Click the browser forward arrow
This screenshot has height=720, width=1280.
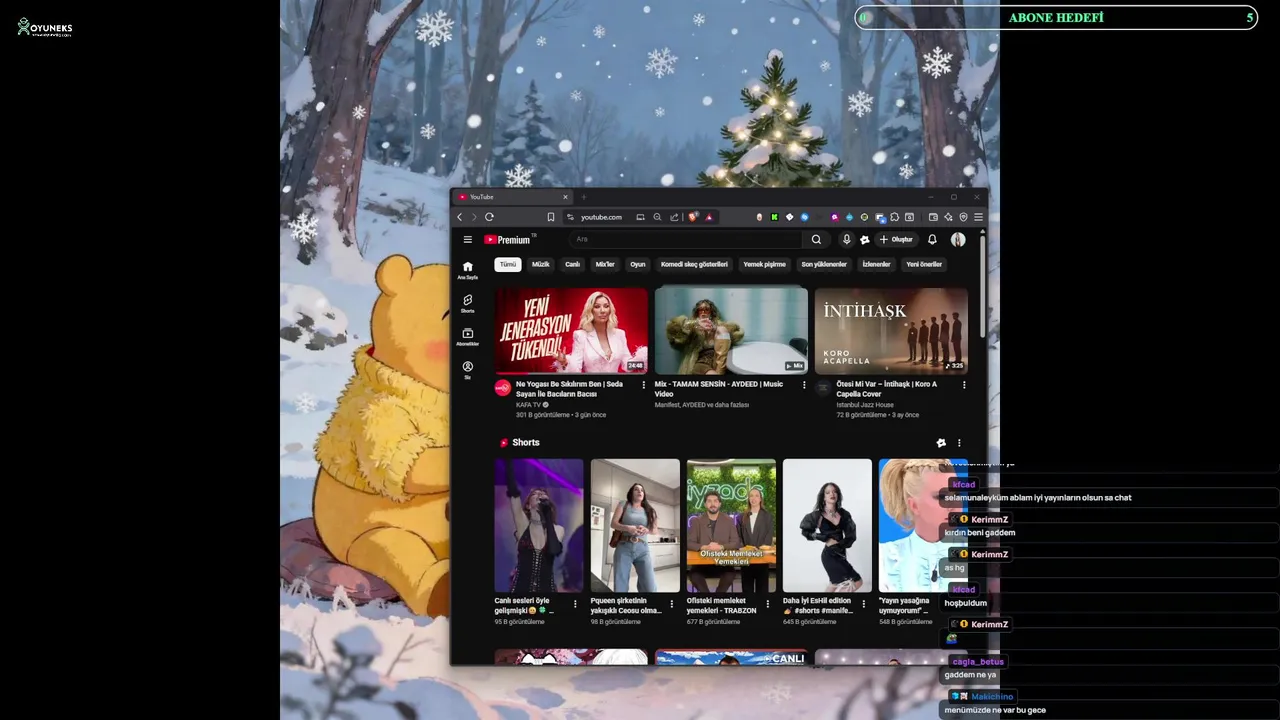(x=474, y=217)
